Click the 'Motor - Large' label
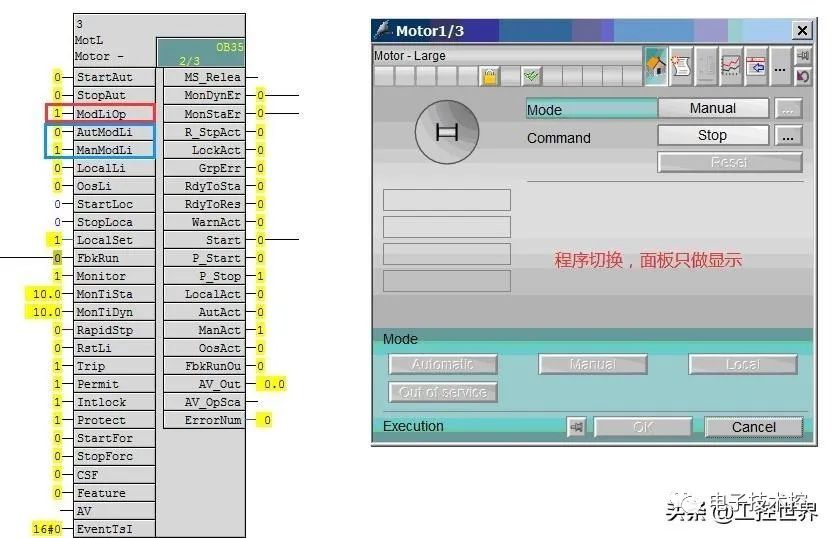The height and width of the screenshot is (538, 834). 410,56
